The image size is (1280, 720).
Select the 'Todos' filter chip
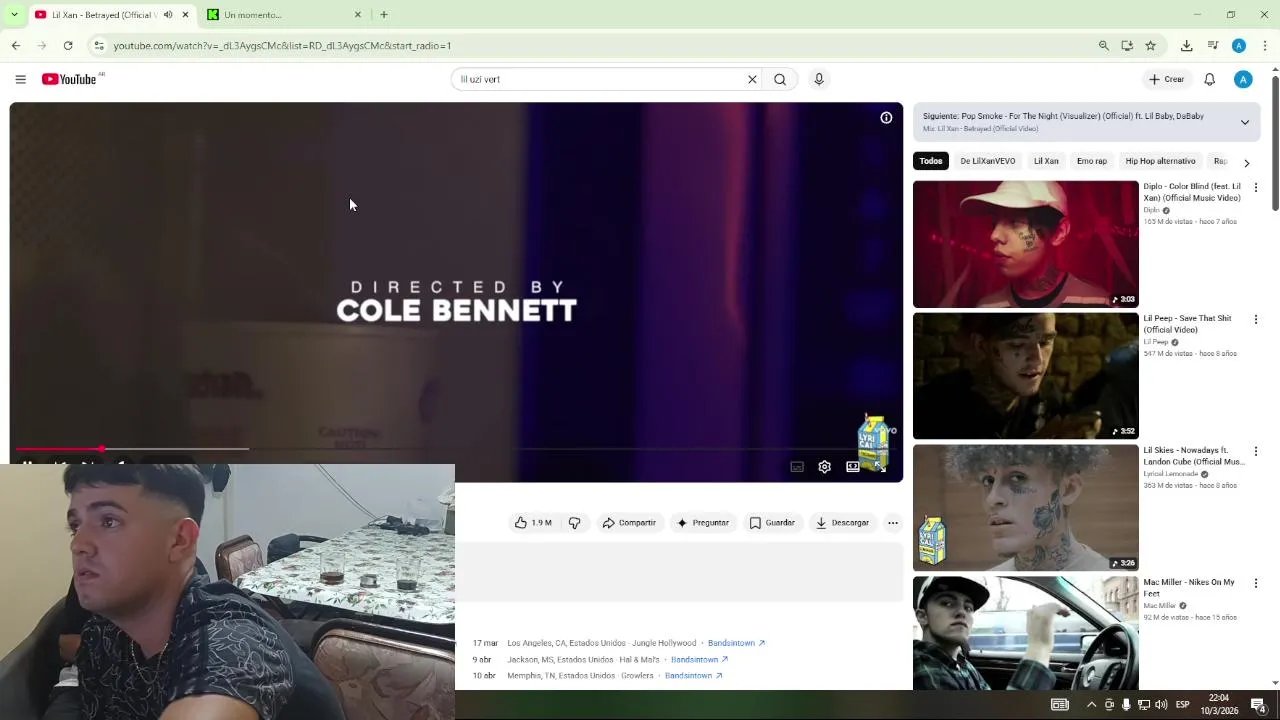(931, 161)
